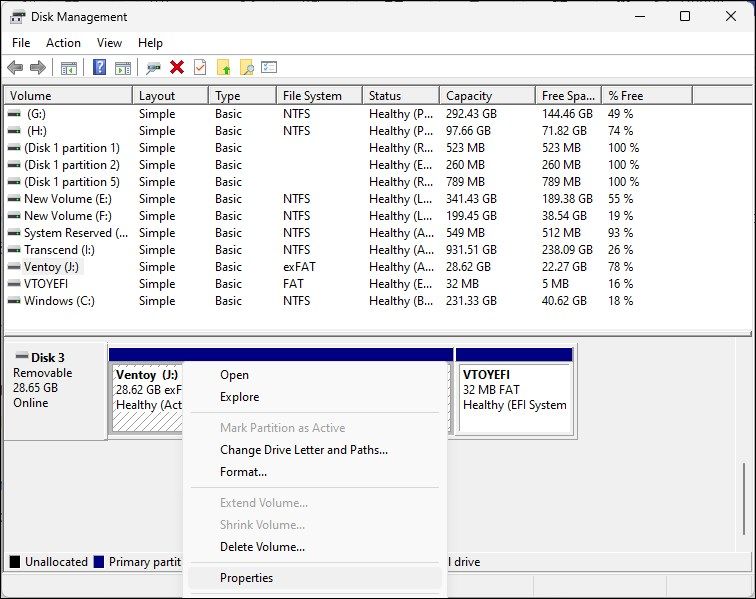Screen dimensions: 756x599
Task: Open the Action menu
Action: [63, 43]
